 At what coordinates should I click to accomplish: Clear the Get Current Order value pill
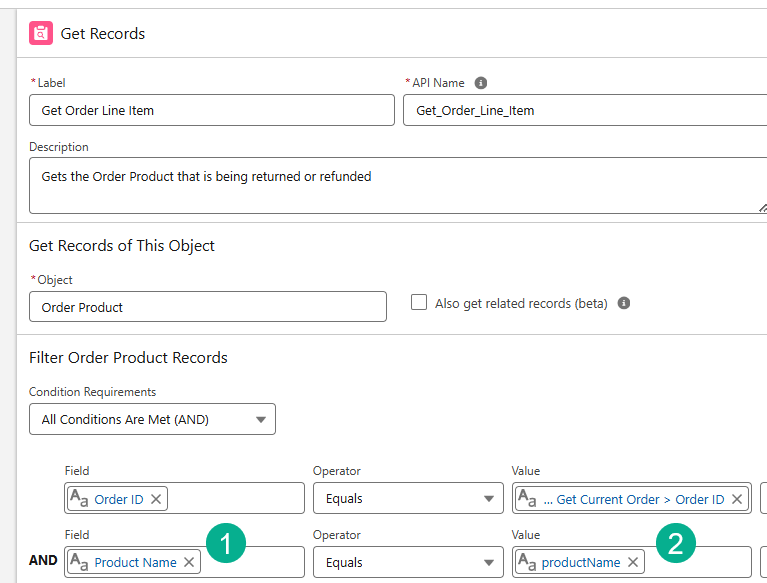pos(737,499)
